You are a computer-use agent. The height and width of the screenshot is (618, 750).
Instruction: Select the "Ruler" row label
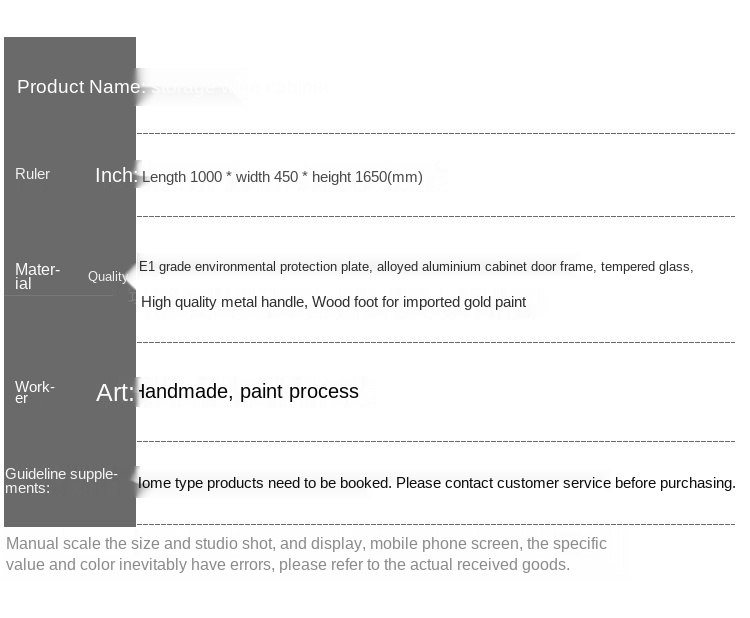point(32,174)
